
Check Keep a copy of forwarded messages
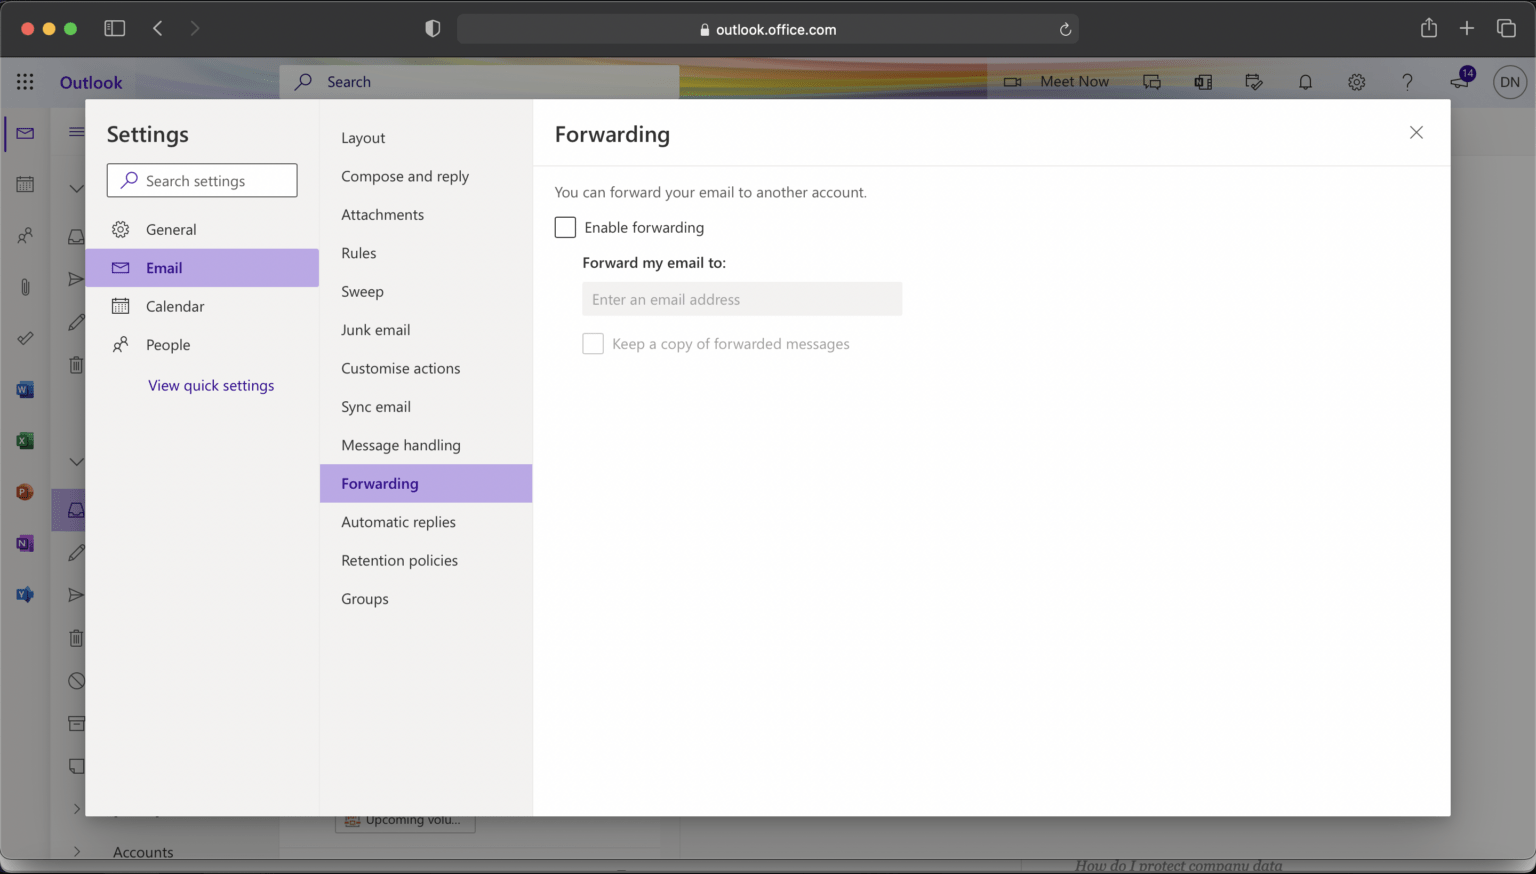pyautogui.click(x=593, y=343)
